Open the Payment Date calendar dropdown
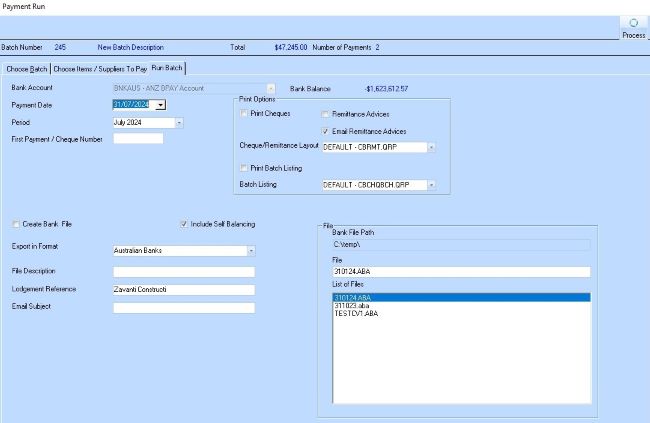Image resolution: width=650 pixels, height=423 pixels. pos(161,104)
